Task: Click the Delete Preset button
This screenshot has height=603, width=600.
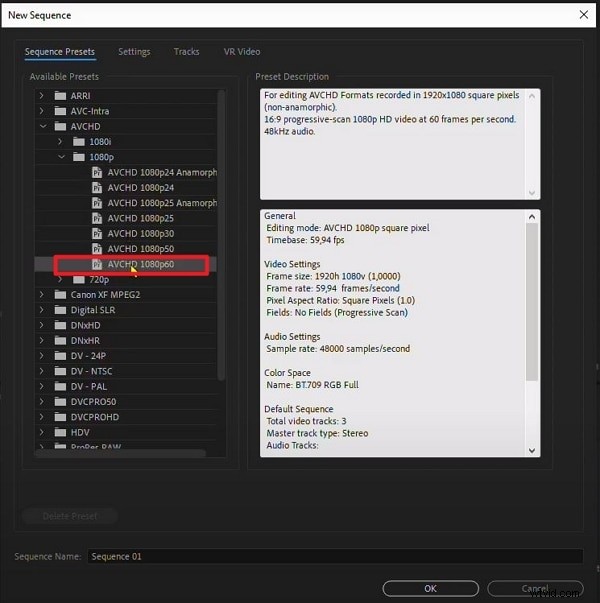Action: pos(70,516)
